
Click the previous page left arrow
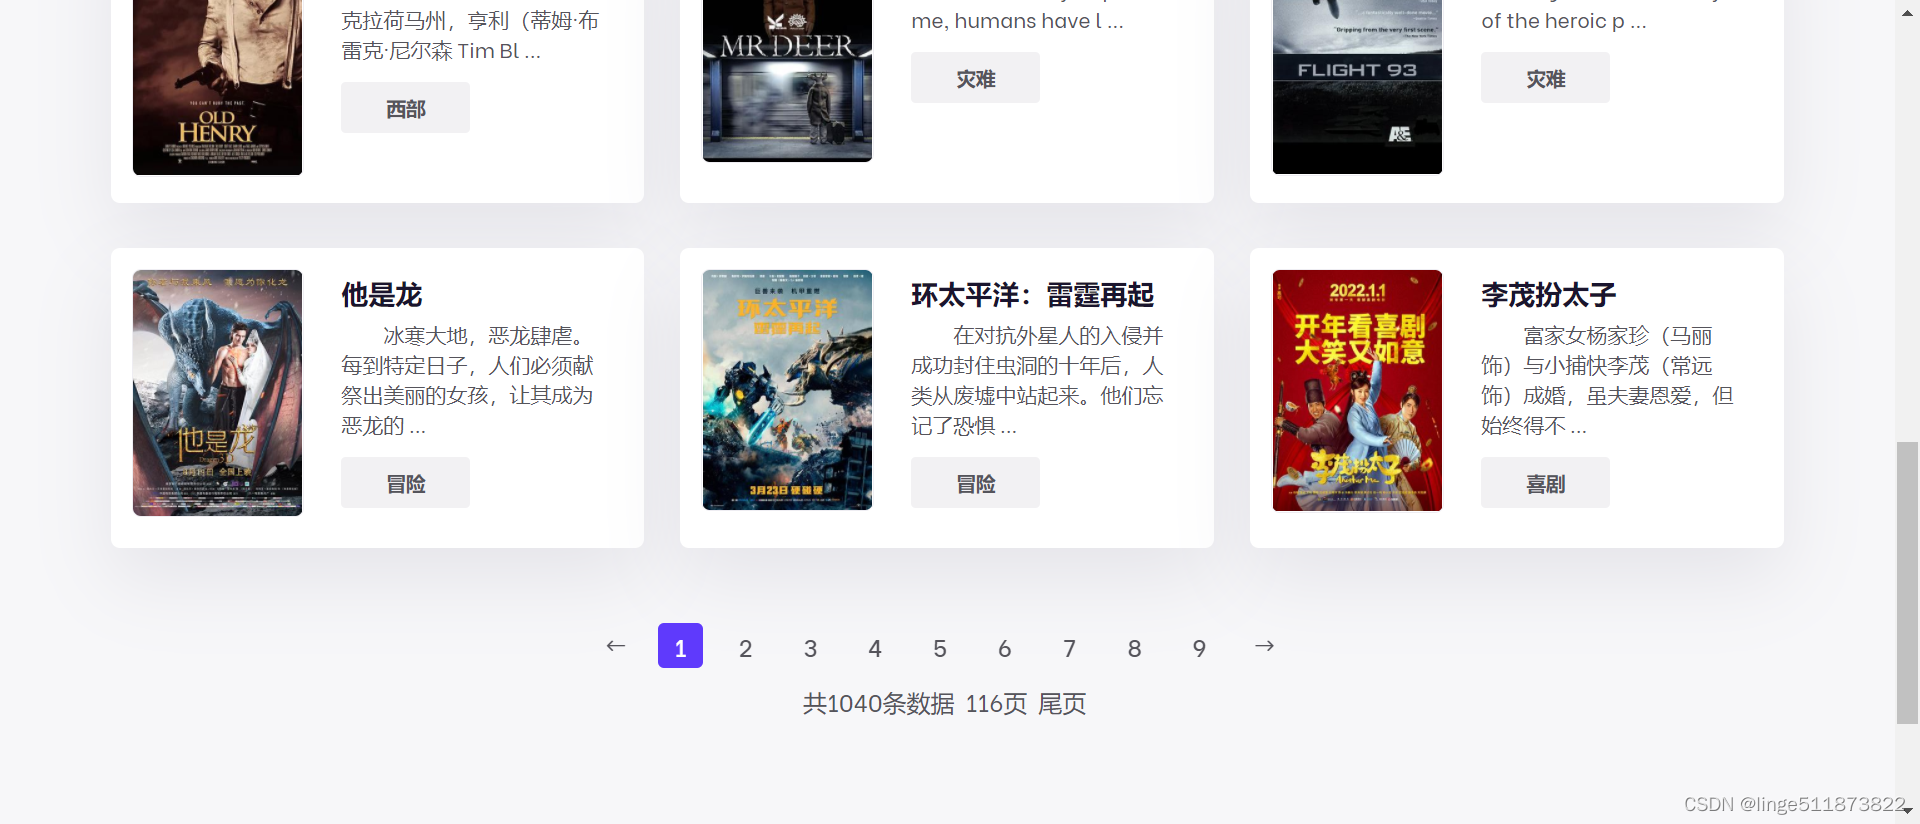point(616,646)
